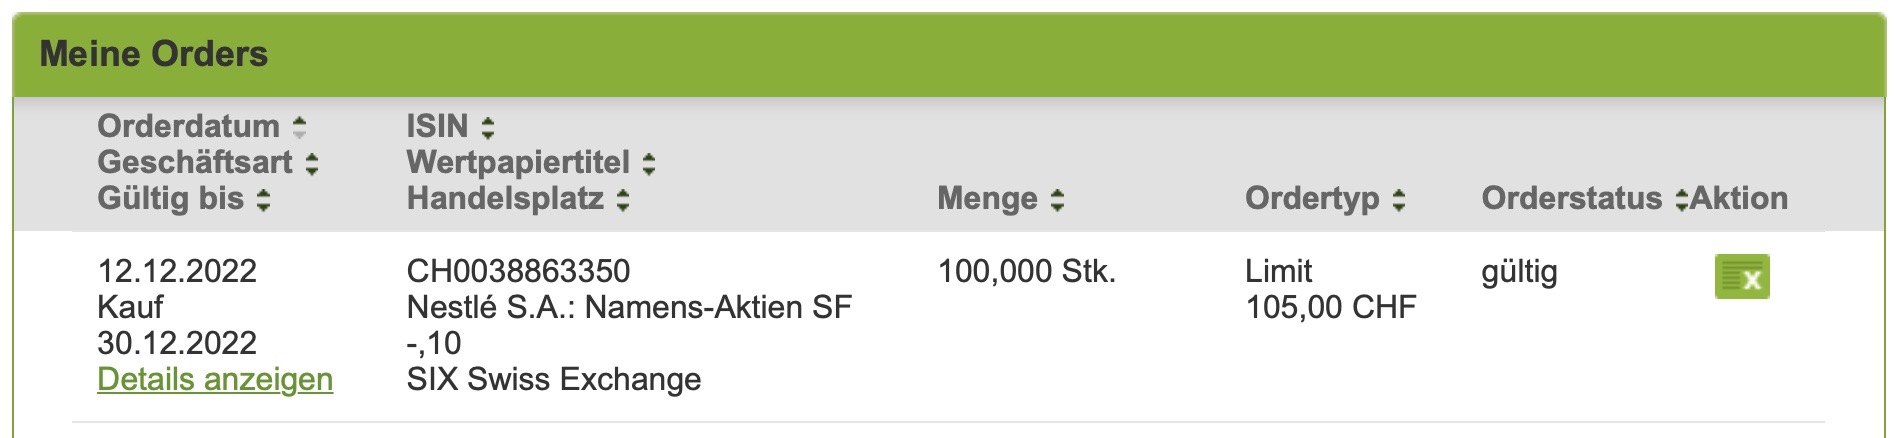
Task: Click the SIX Swiss Exchange trading venue
Action: 554,379
